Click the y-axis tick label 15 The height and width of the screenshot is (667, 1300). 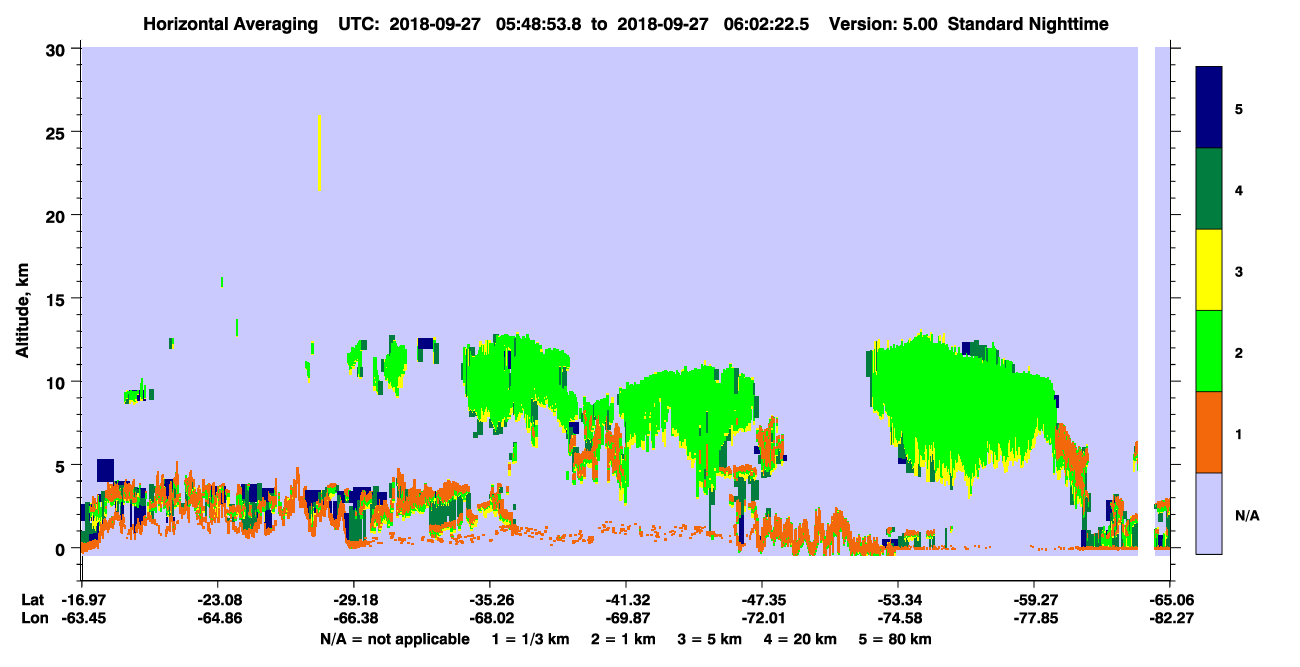click(58, 299)
